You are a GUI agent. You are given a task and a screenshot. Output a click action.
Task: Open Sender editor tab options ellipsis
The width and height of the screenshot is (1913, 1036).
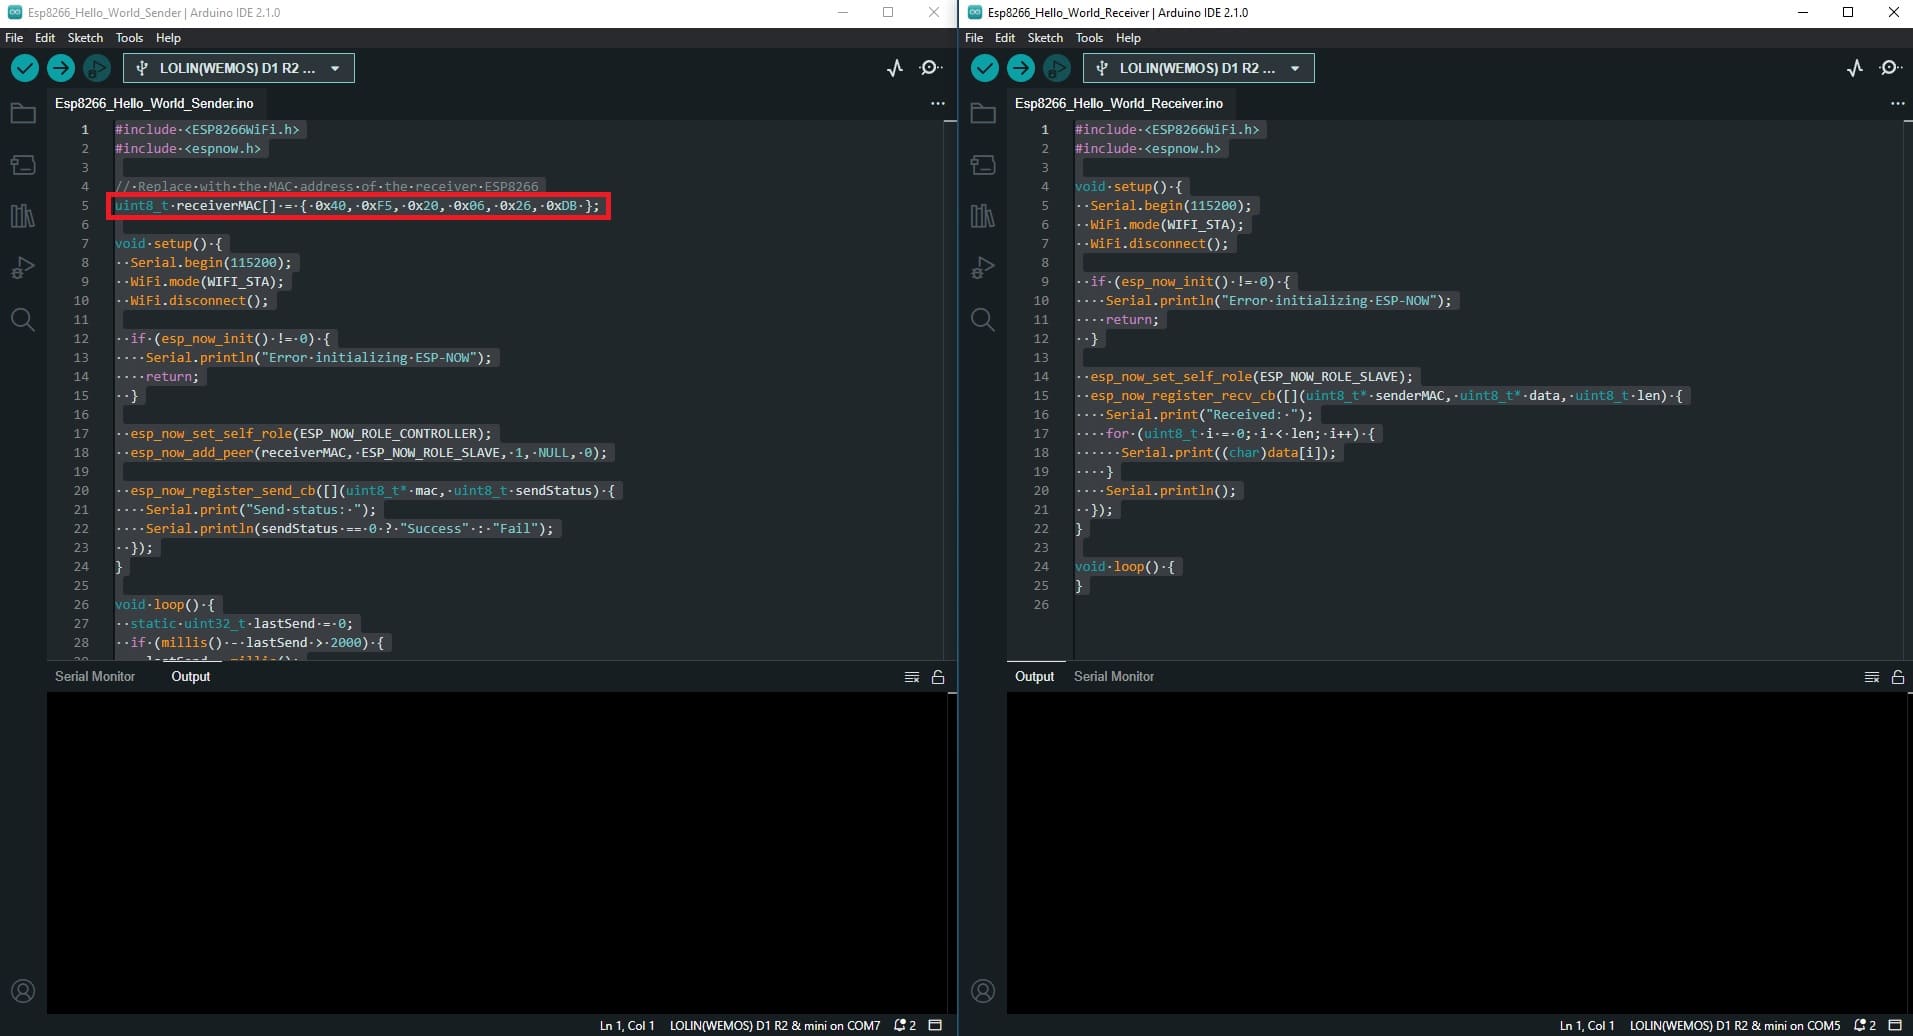click(x=937, y=103)
